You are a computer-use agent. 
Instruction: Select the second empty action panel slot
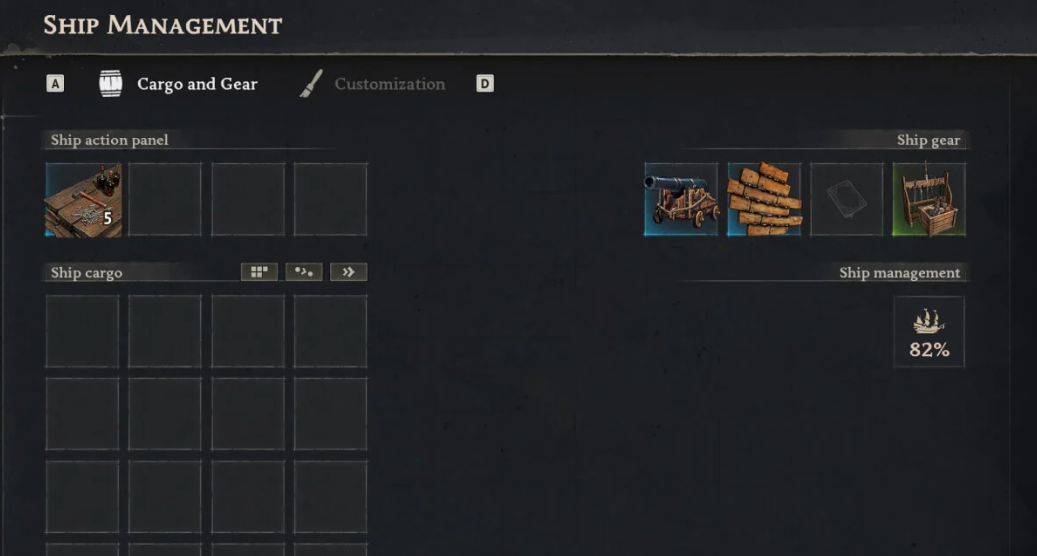[165, 200]
